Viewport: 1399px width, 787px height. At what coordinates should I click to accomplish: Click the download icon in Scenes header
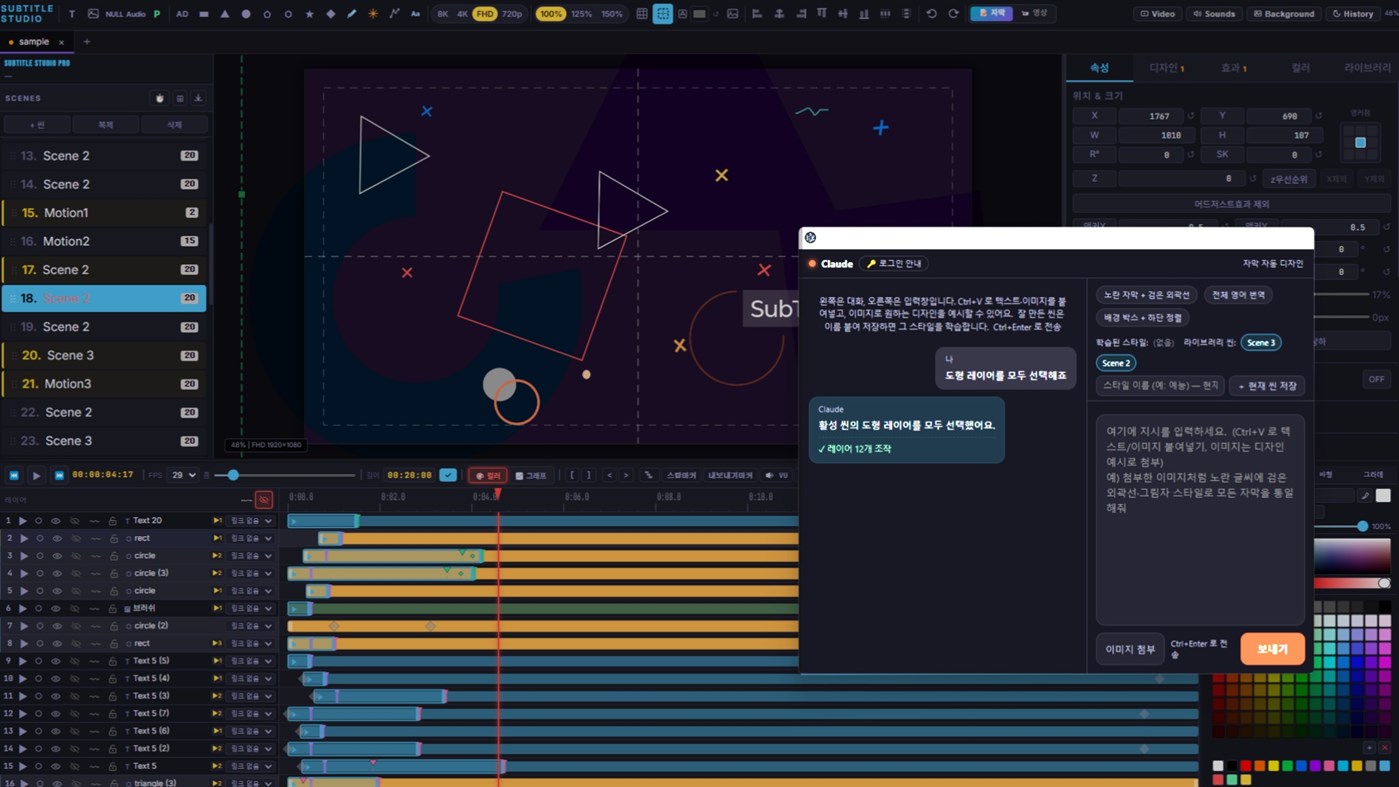point(198,98)
